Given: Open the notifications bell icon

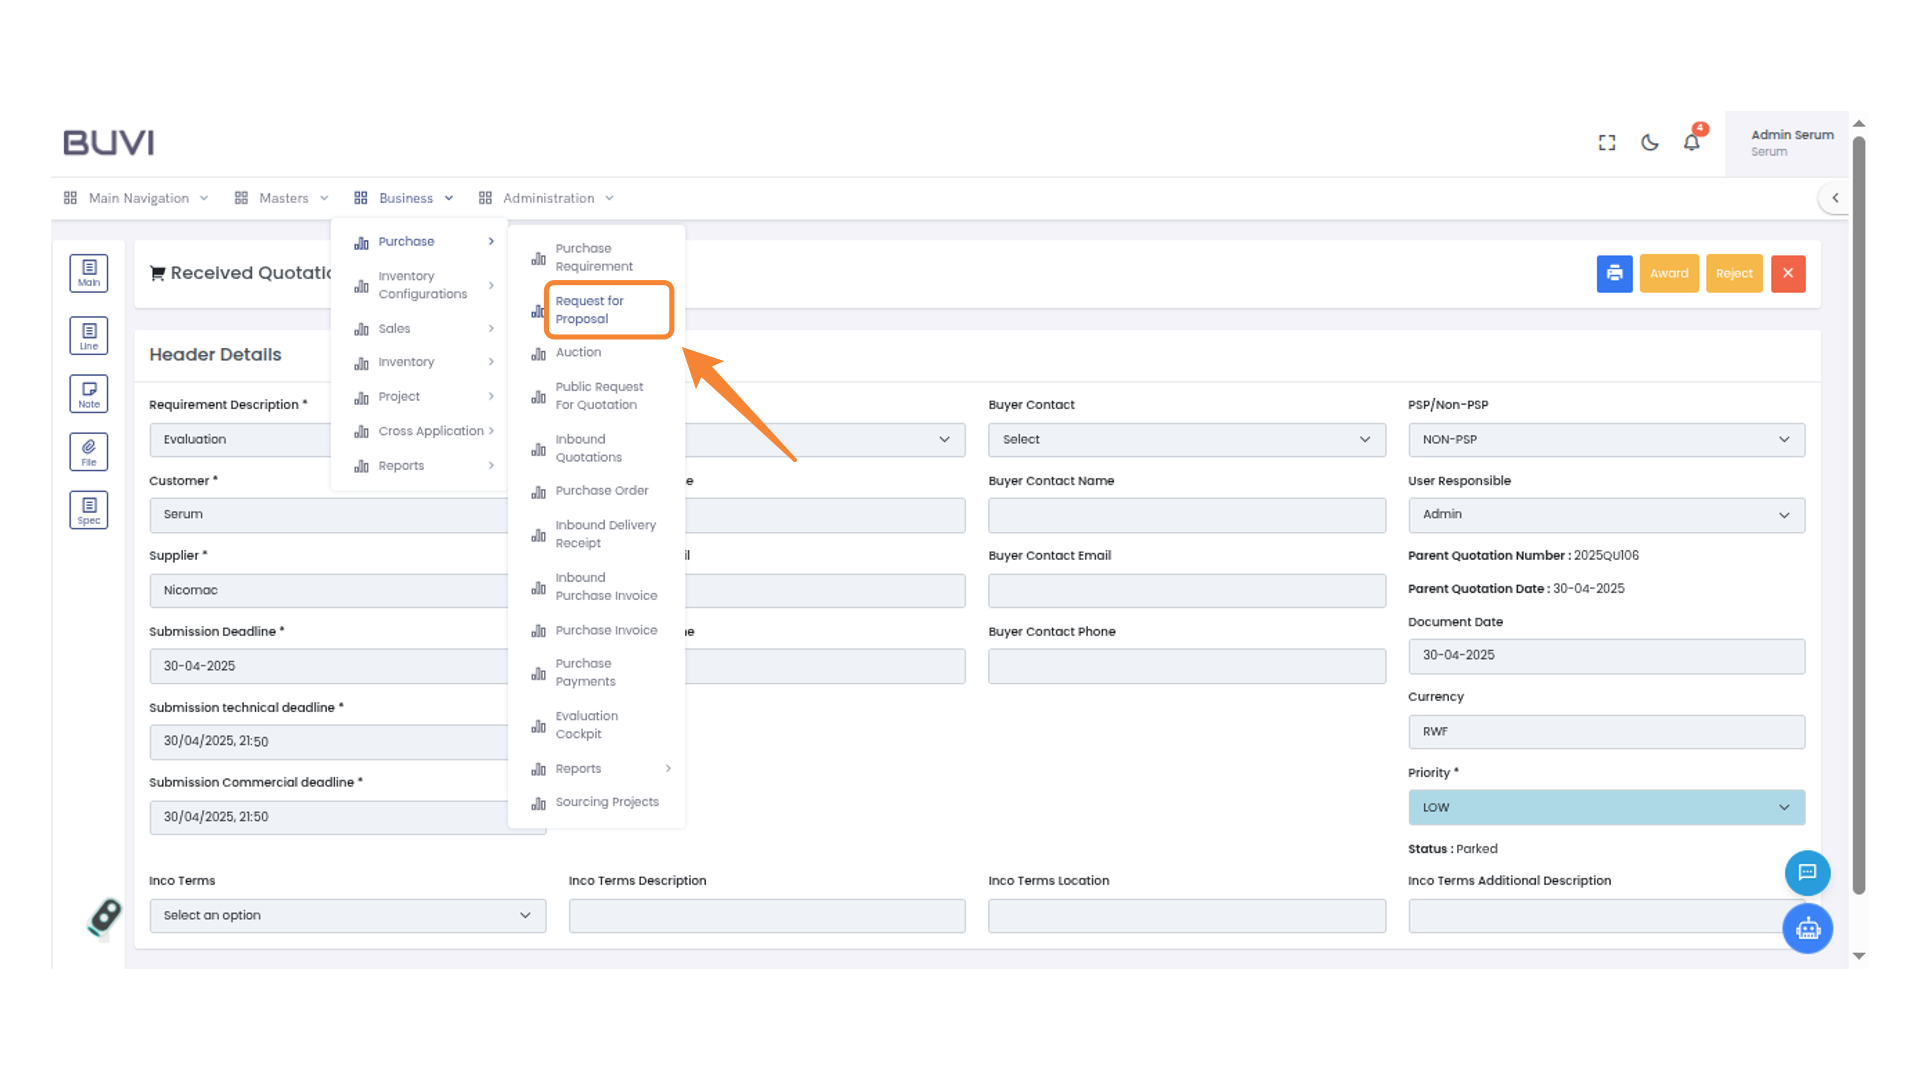Looking at the screenshot, I should [x=1691, y=143].
